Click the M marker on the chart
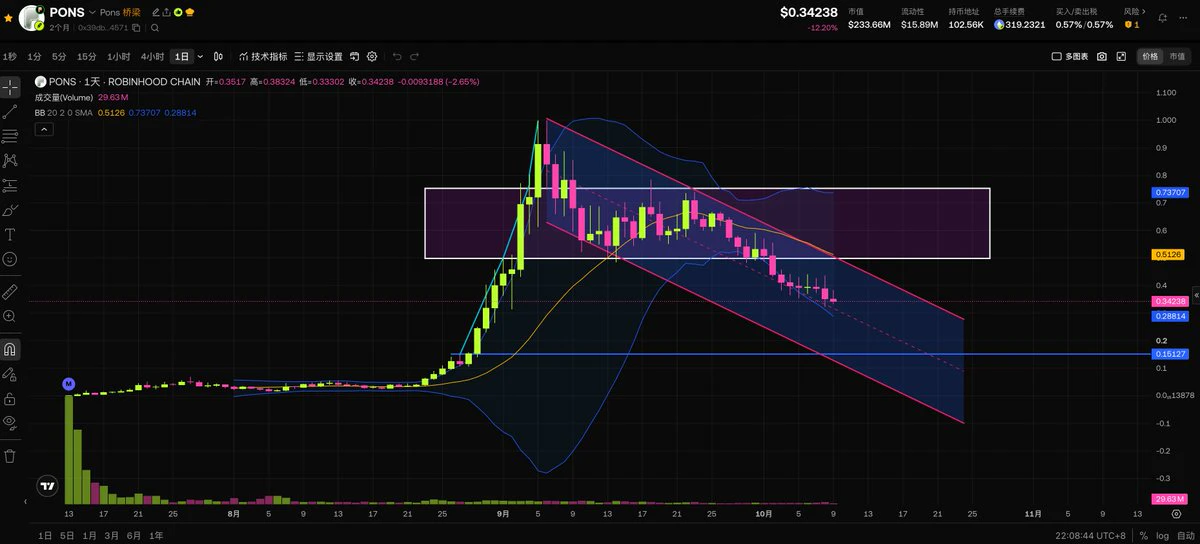1200x544 pixels. point(69,383)
